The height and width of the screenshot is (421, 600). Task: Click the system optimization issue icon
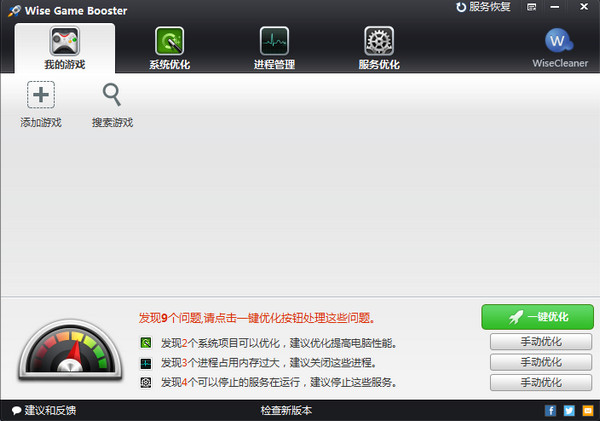point(147,343)
